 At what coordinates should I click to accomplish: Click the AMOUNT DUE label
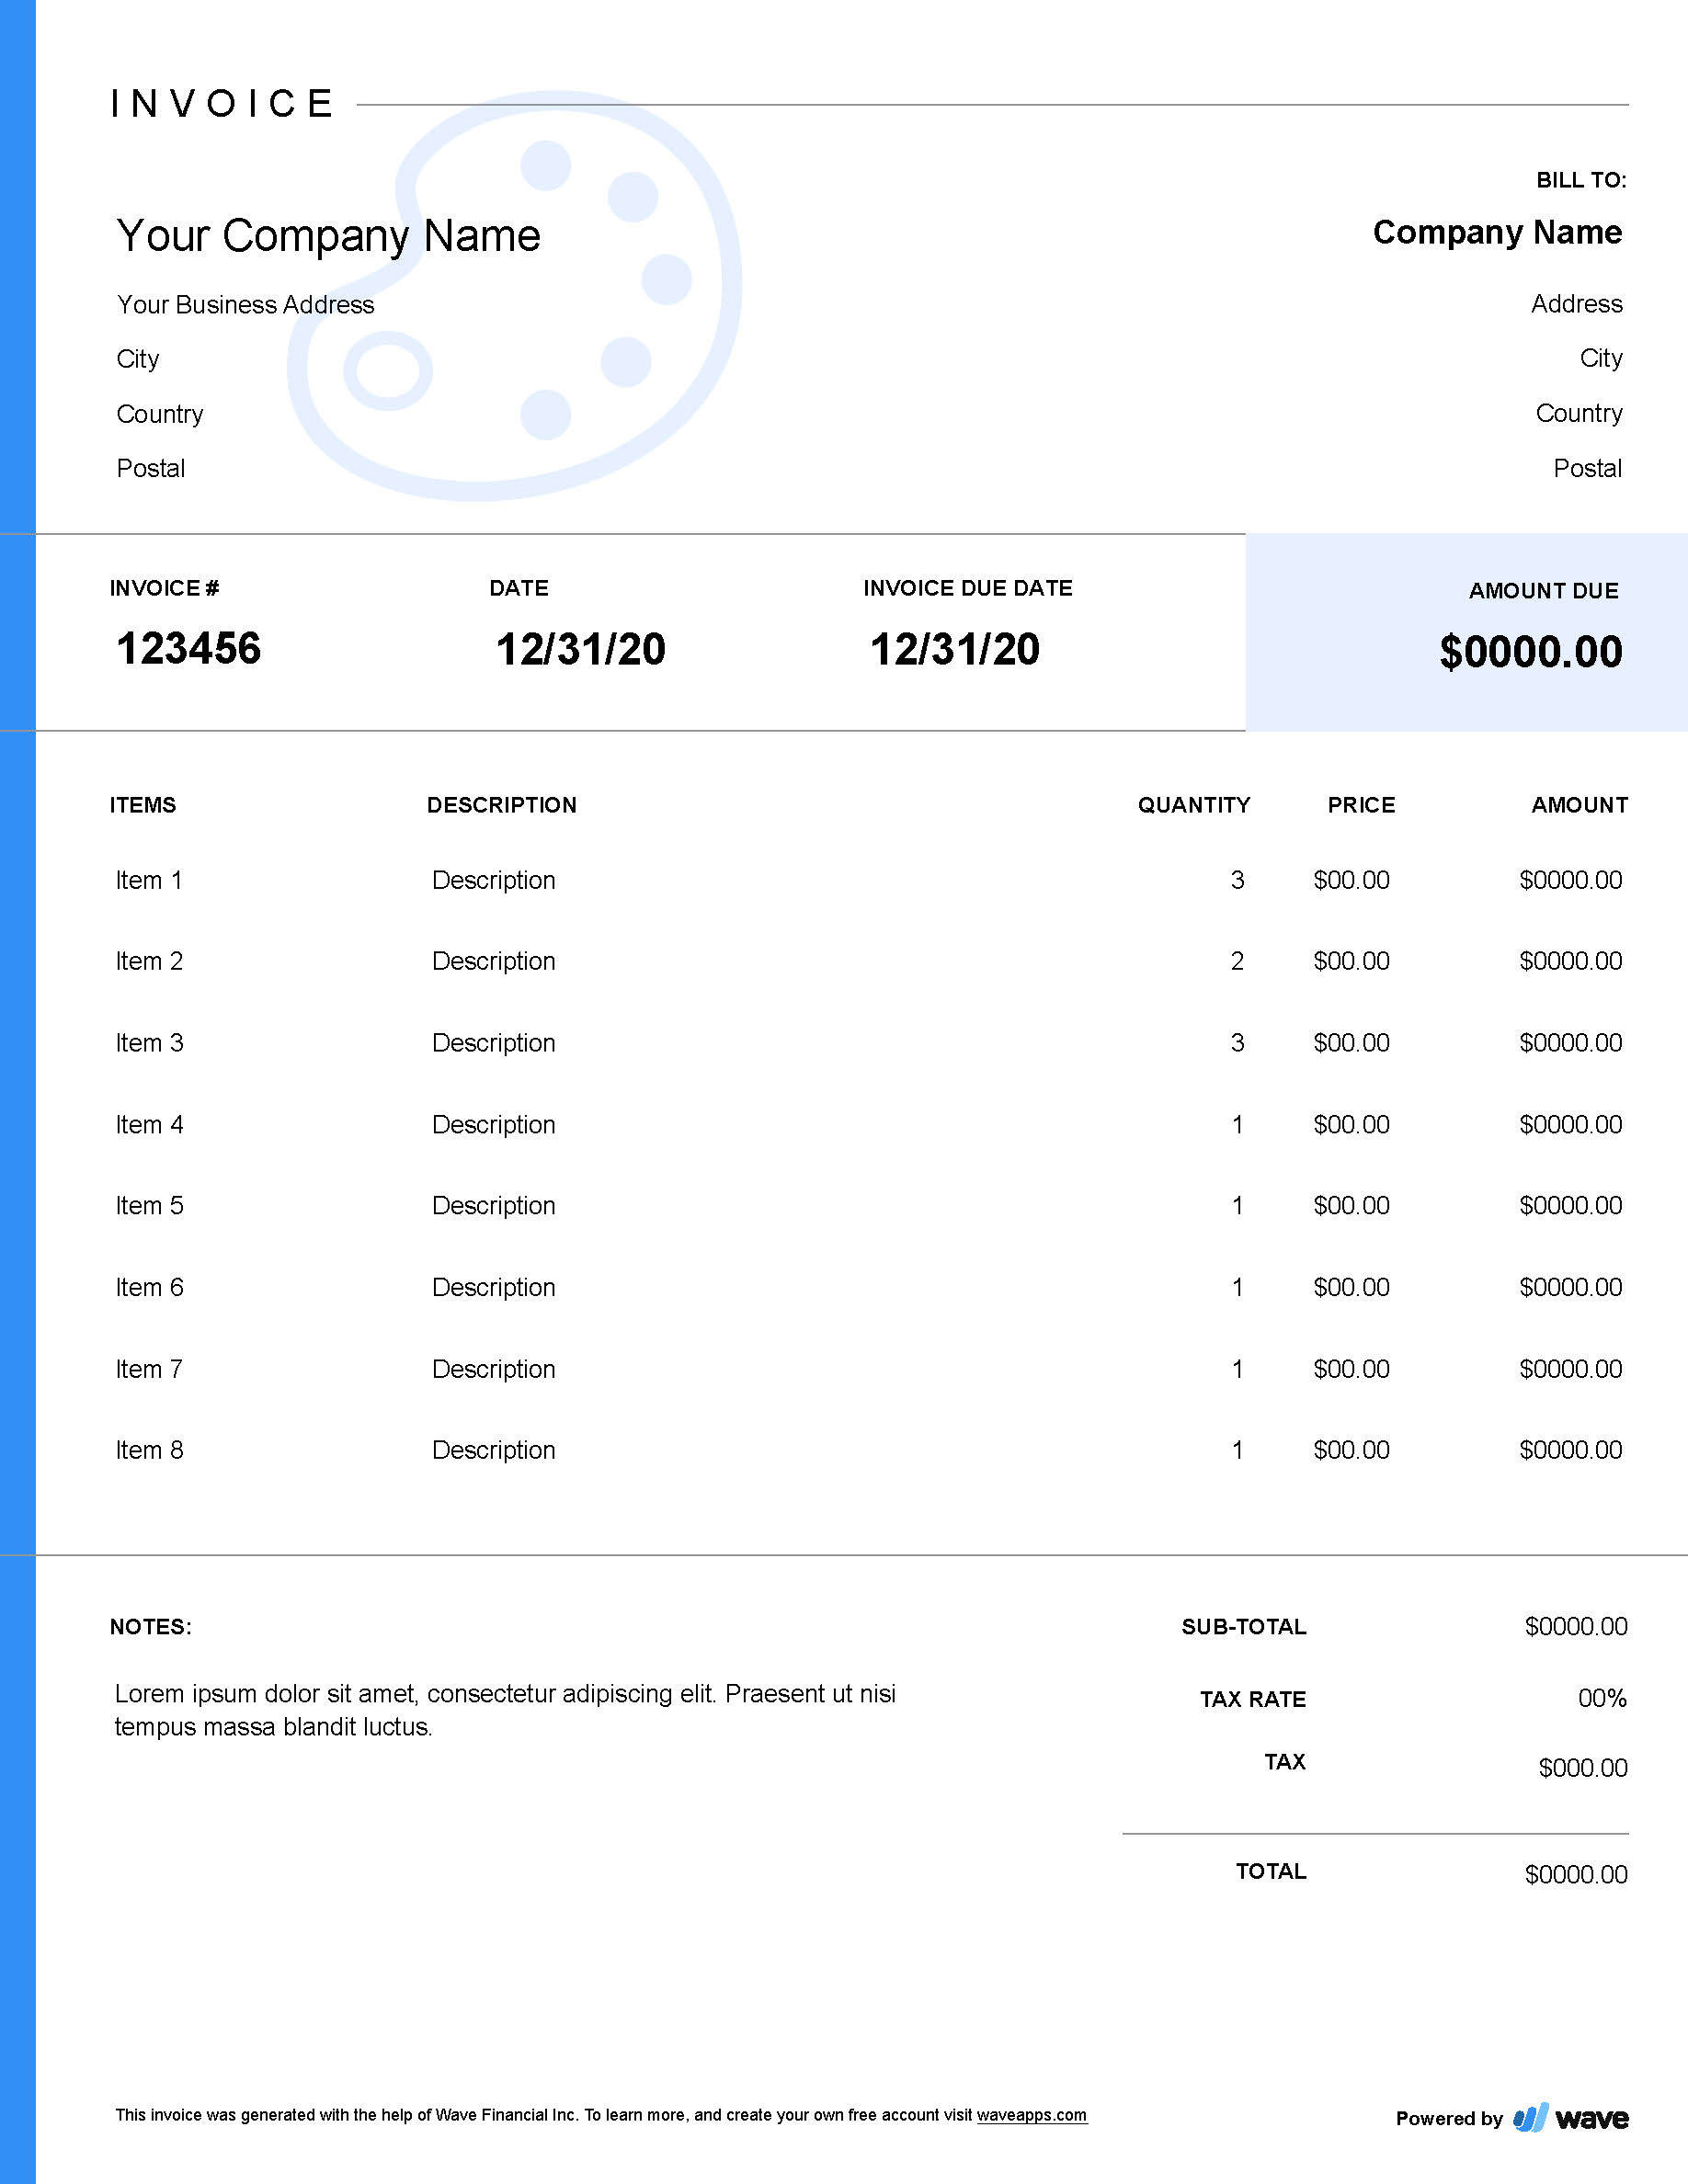pyautogui.click(x=1543, y=591)
